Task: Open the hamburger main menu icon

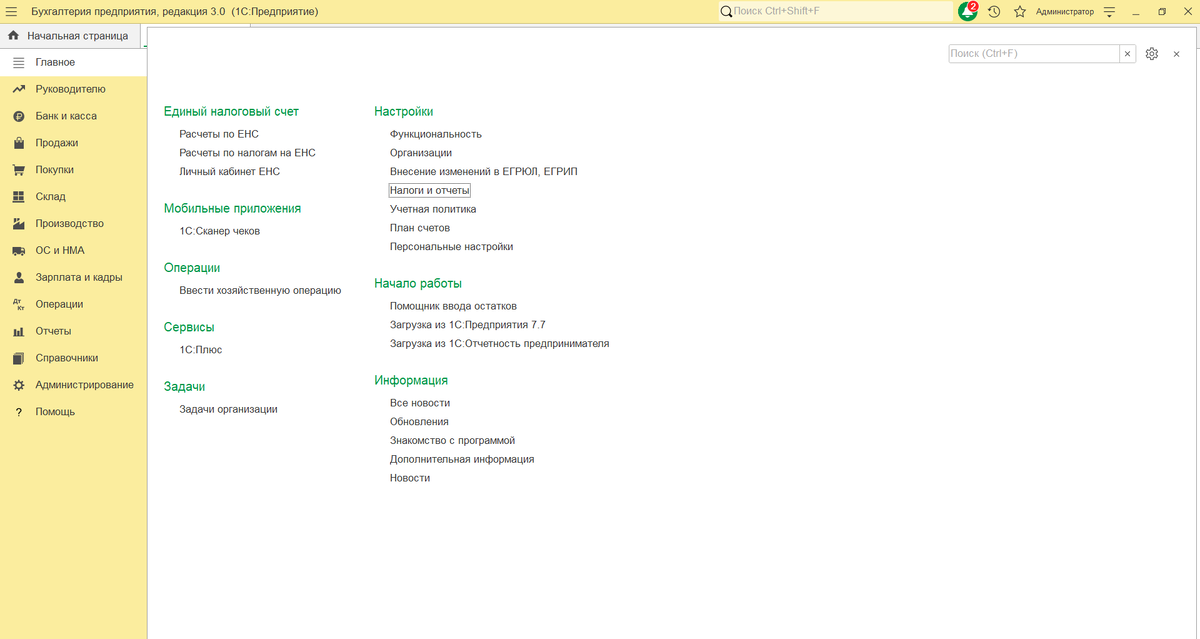Action: pyautogui.click(x=11, y=12)
